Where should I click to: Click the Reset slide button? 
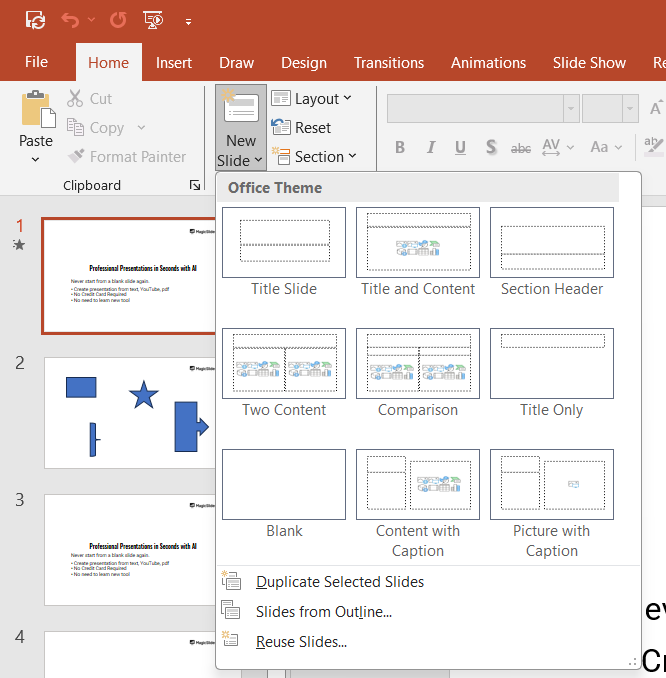pos(302,128)
